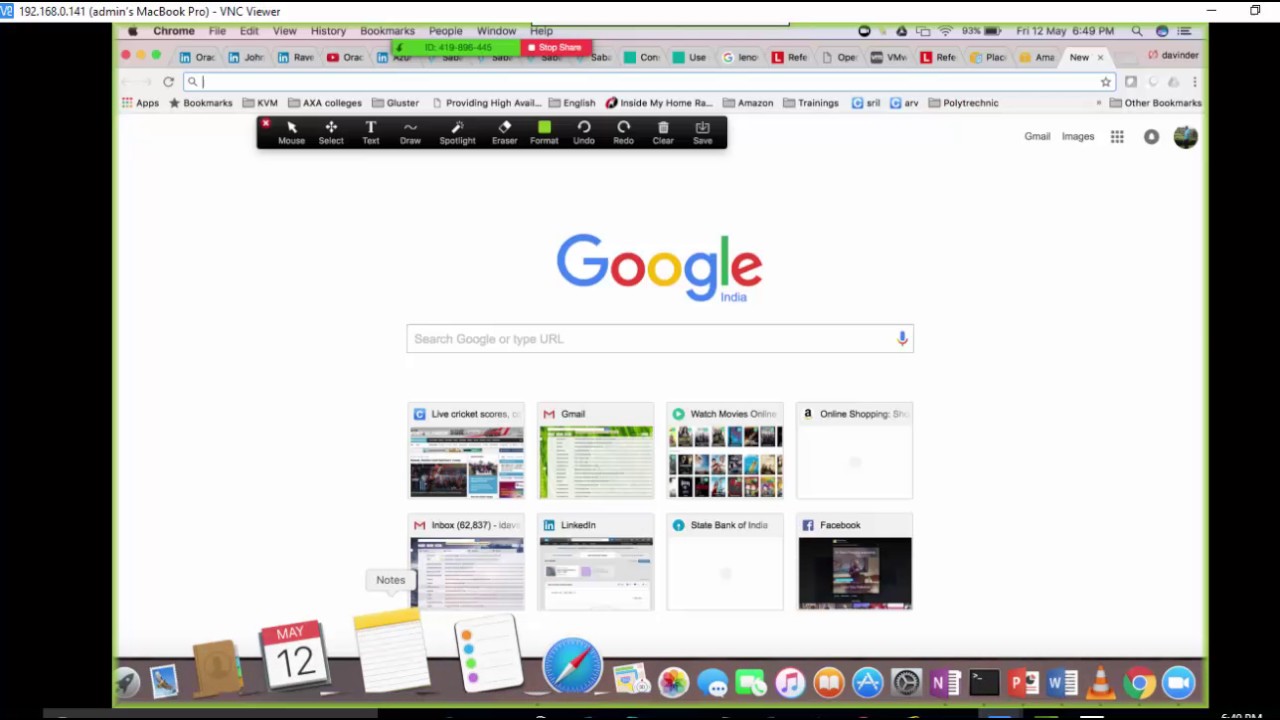Open the Chrome File menu
This screenshot has width=1280, height=720.
coord(217,31)
